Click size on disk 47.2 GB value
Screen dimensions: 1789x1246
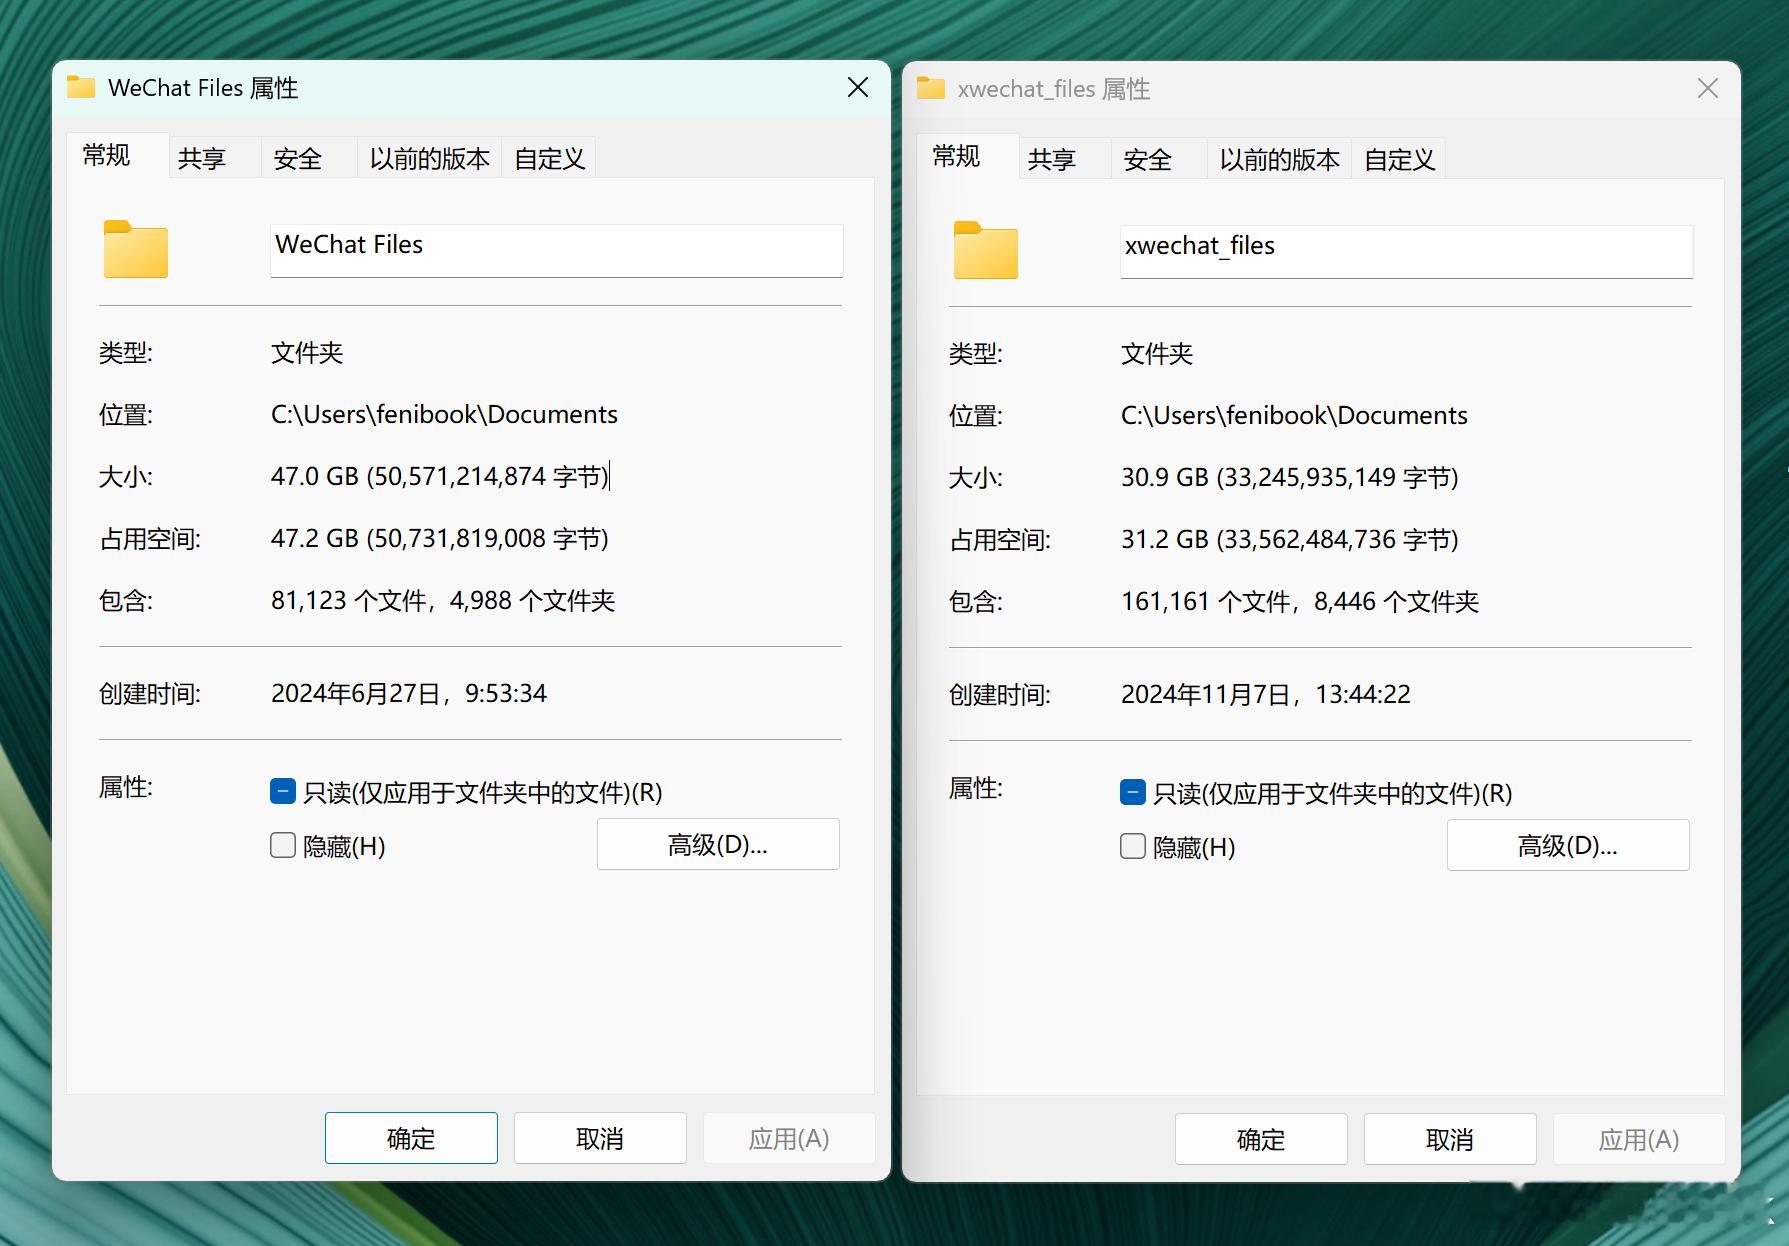click(x=440, y=538)
